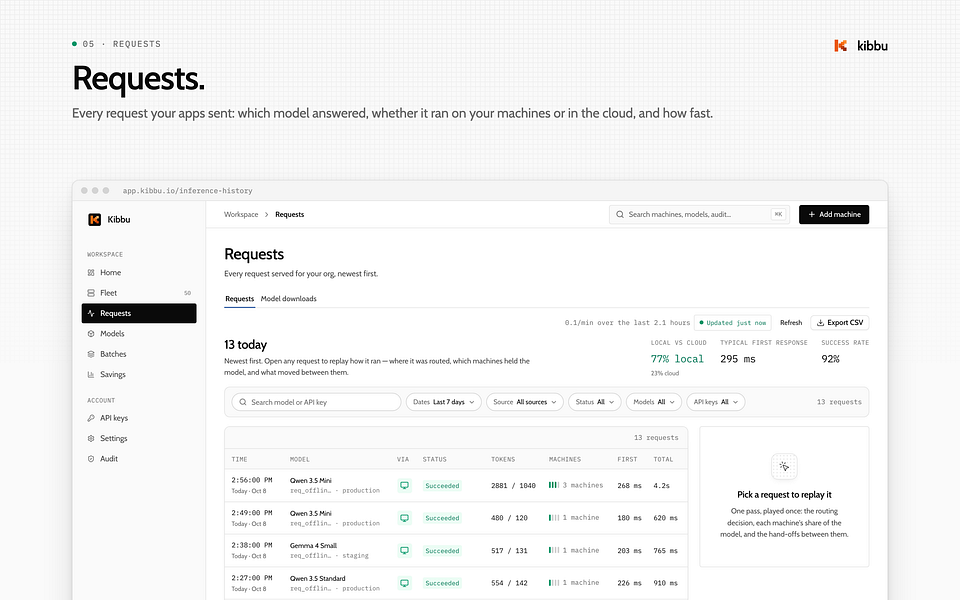The height and width of the screenshot is (600, 960).
Task: Click the Settings gear icon
Action: (91, 438)
